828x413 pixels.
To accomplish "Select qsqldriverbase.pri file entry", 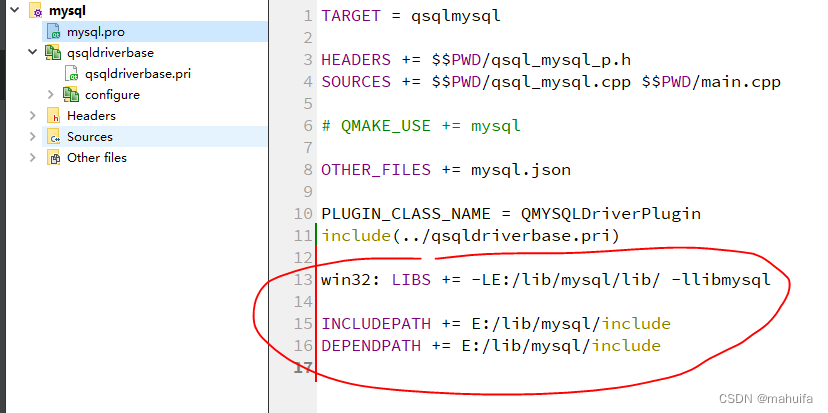I will [138, 74].
